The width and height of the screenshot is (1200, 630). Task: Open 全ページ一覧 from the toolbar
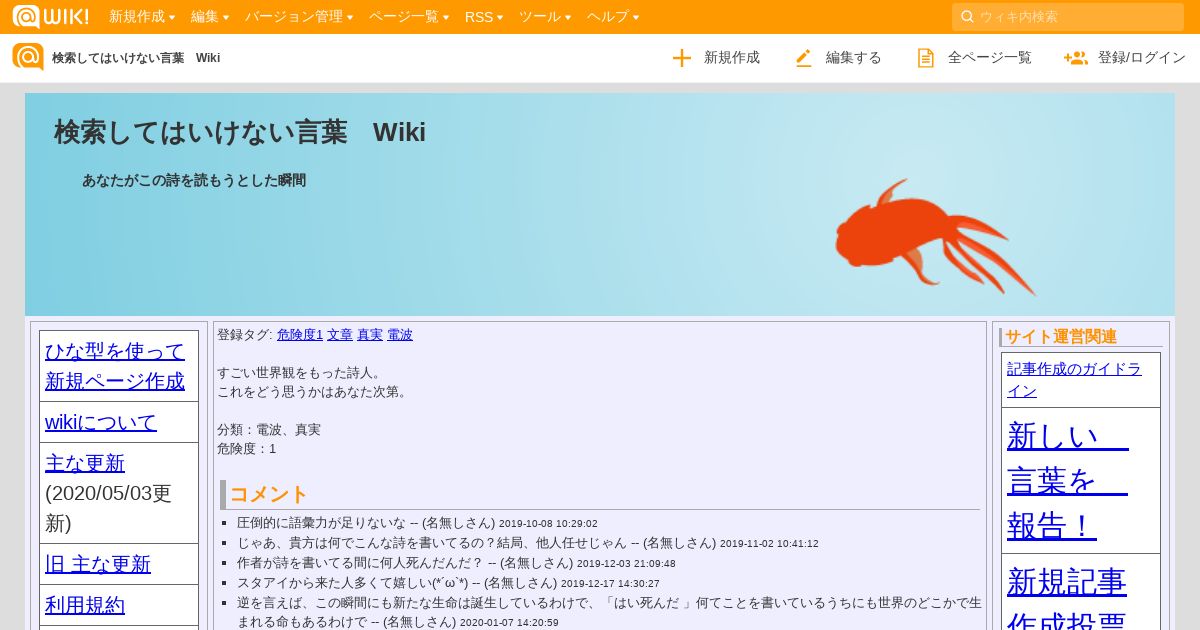[x=990, y=58]
